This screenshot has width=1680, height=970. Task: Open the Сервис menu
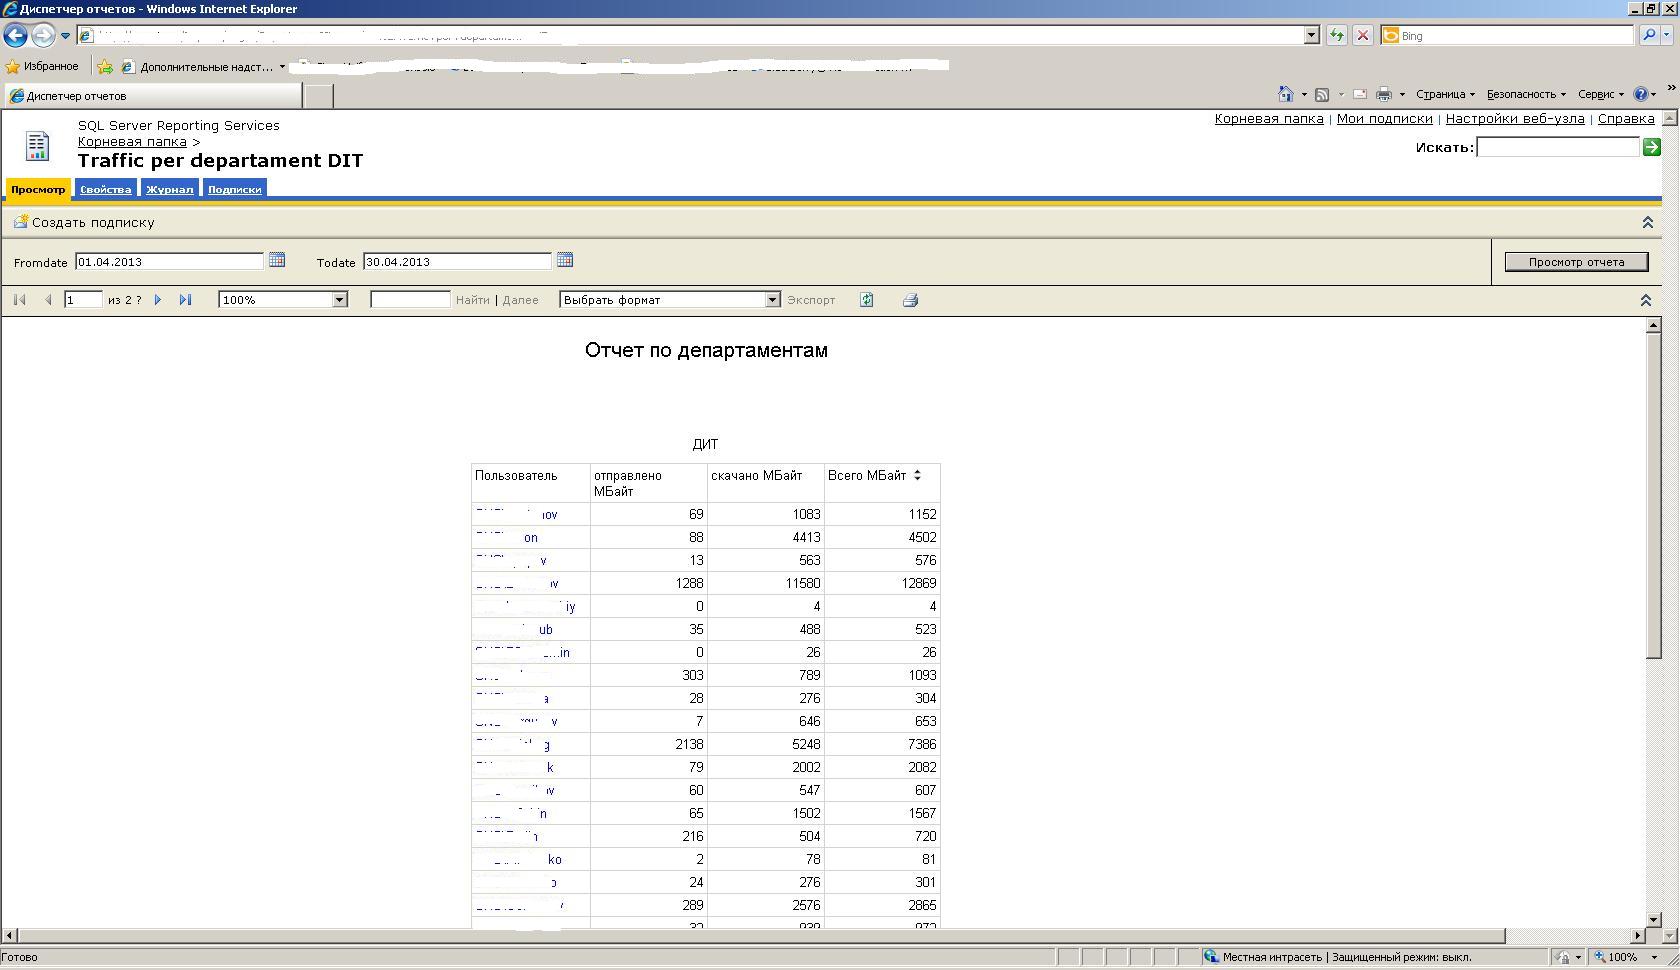click(x=1598, y=94)
